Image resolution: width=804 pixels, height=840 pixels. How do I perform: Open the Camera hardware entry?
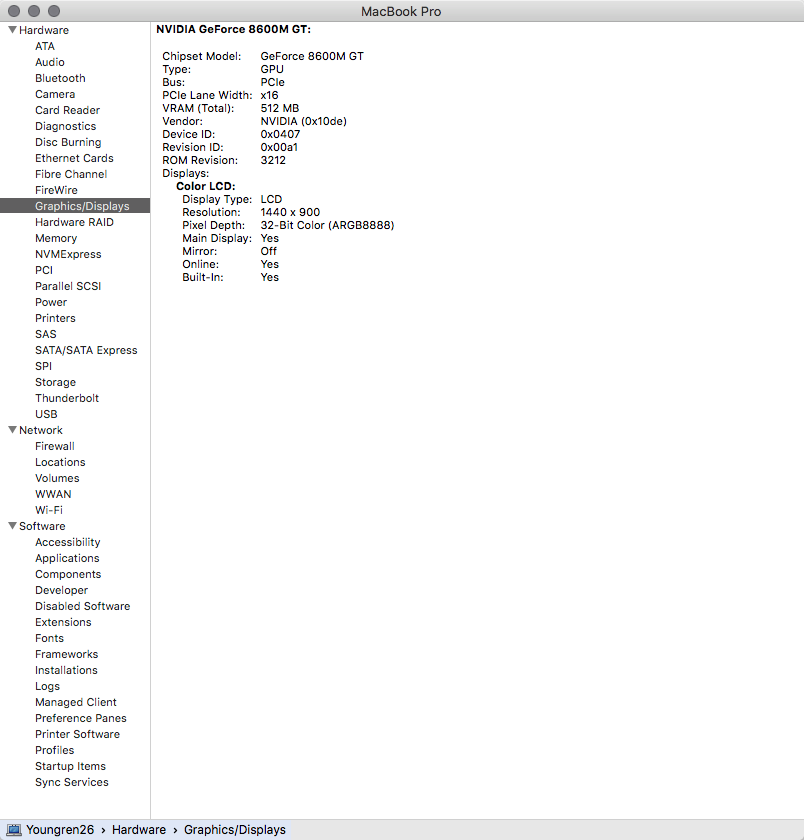click(55, 94)
